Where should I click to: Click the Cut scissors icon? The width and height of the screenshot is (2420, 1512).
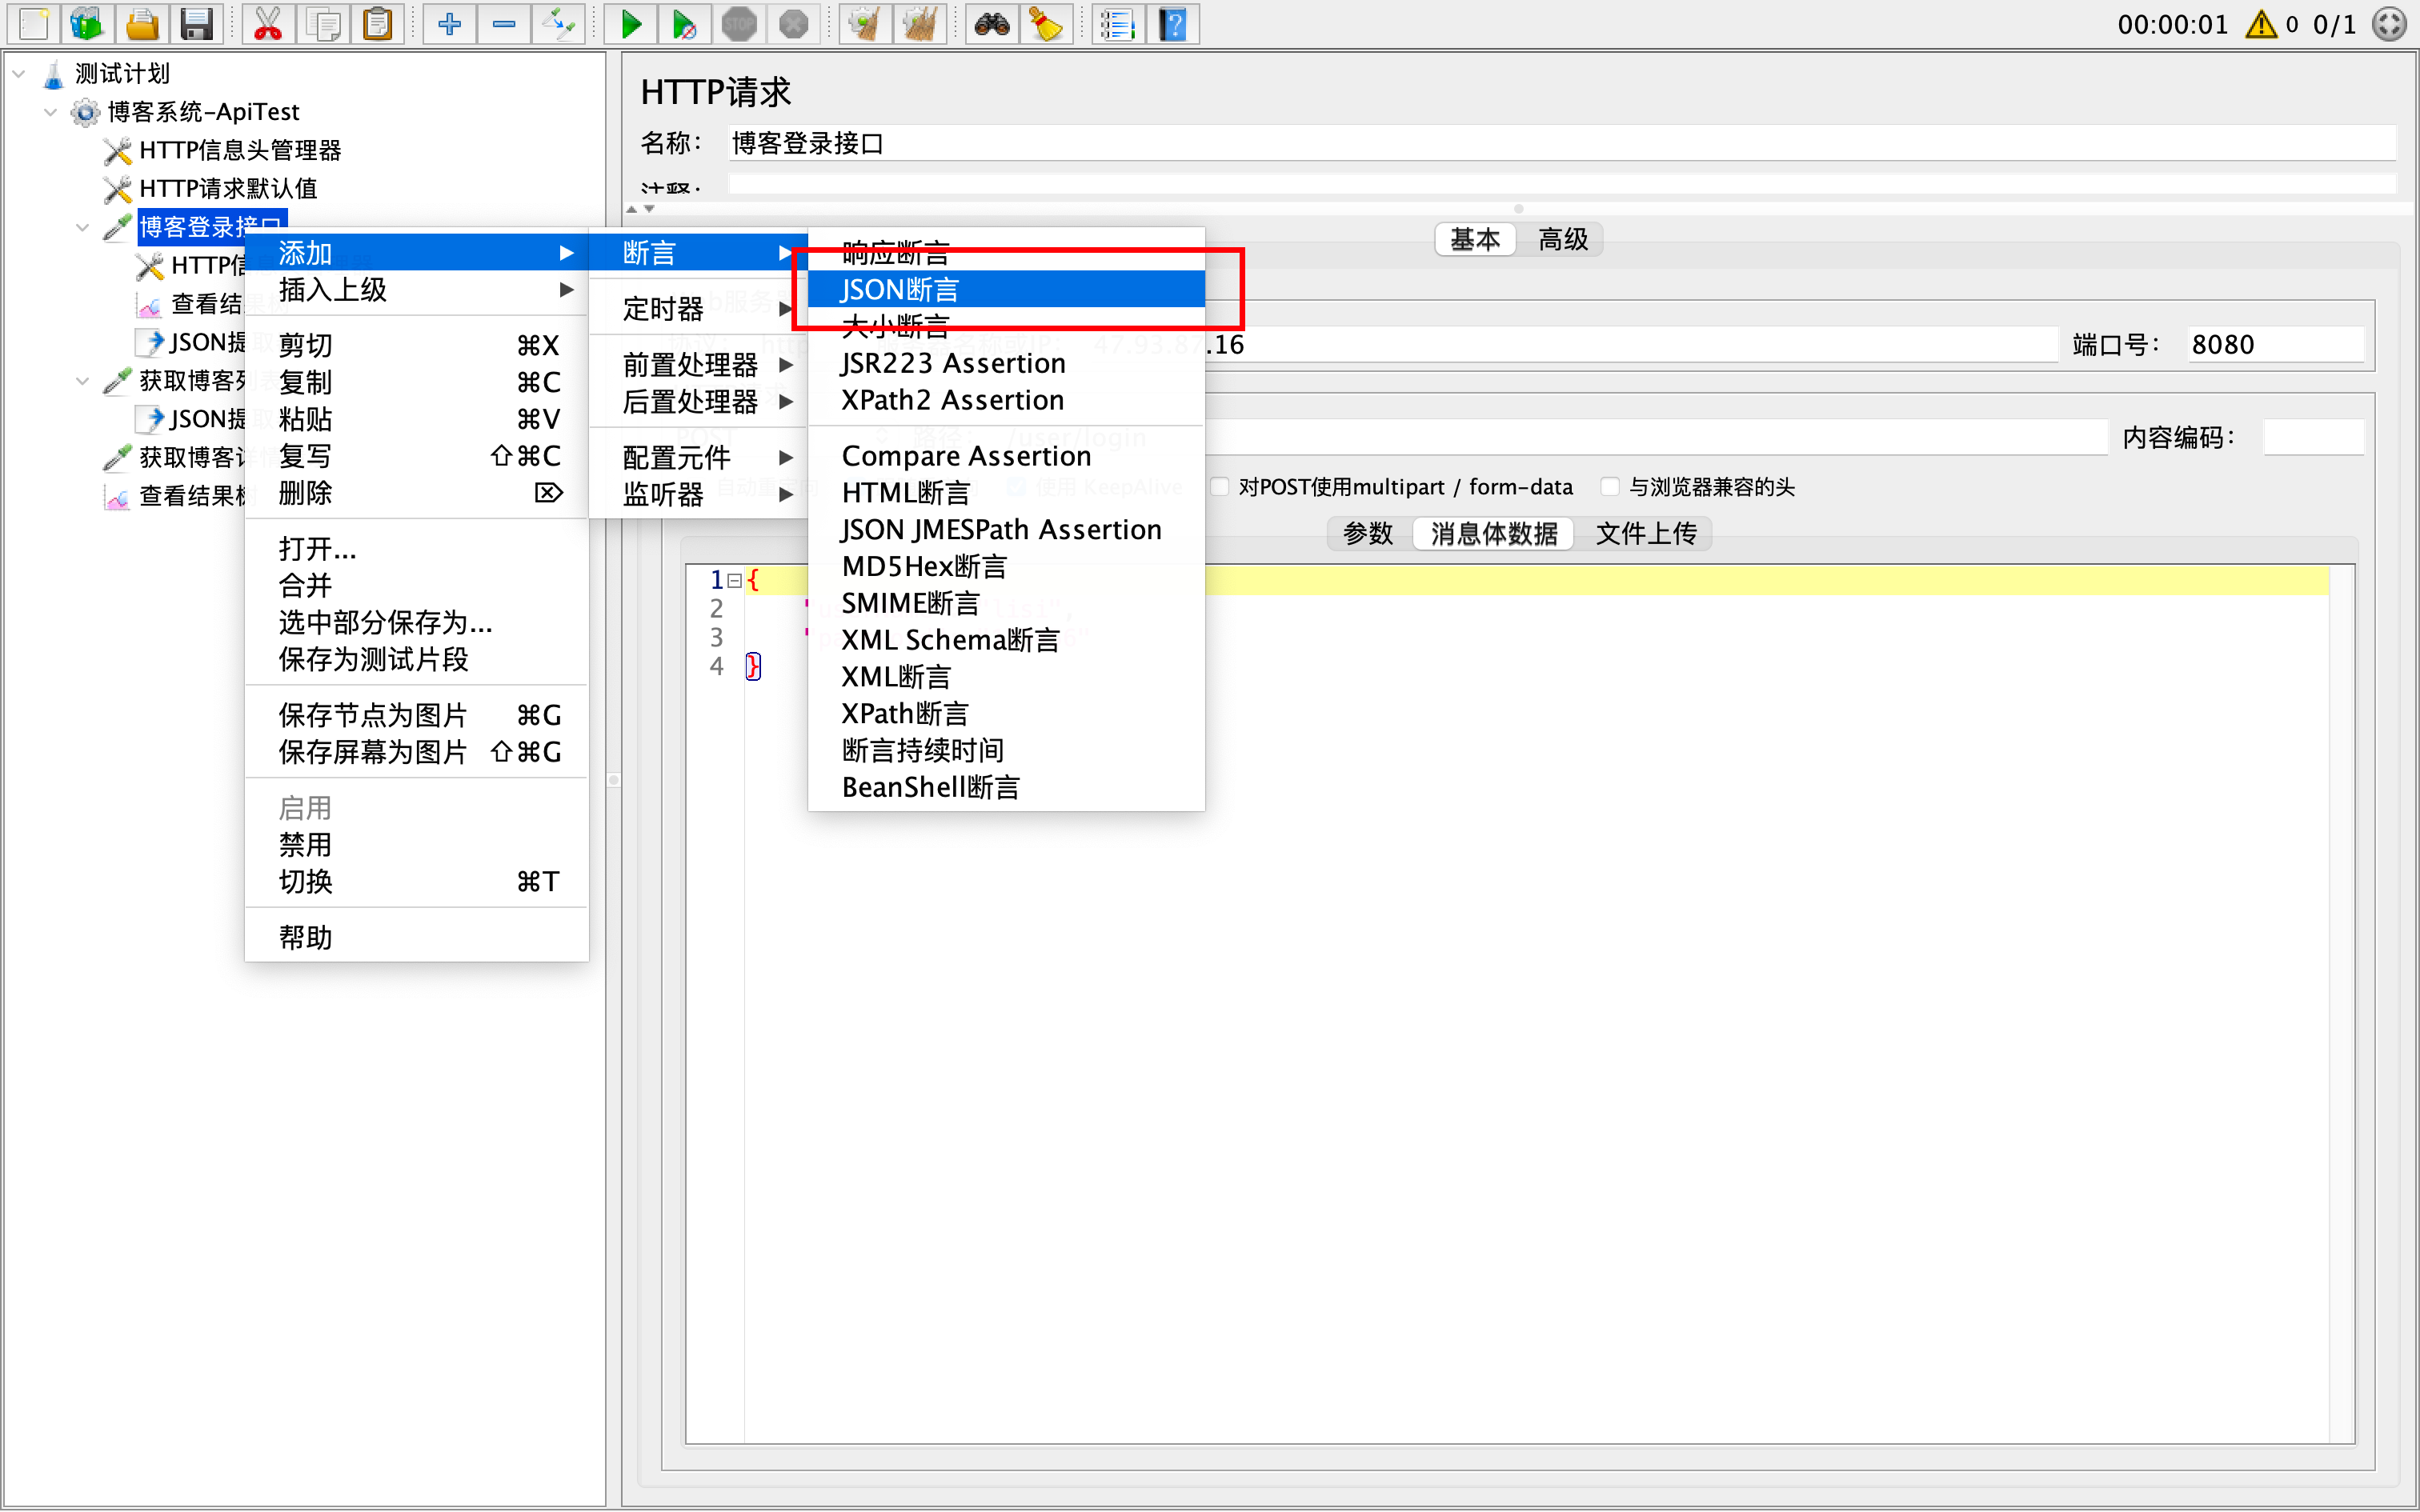[x=268, y=23]
